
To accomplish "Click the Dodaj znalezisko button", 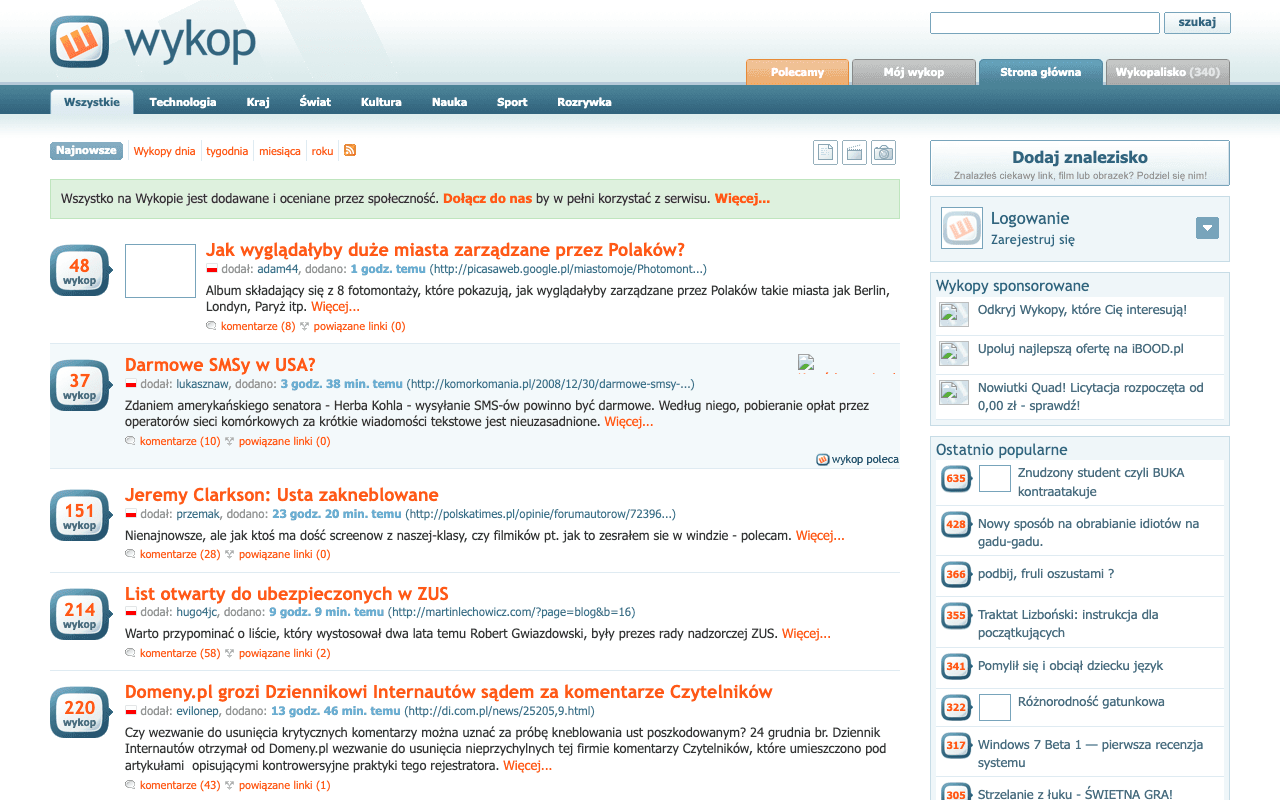I will 1080,163.
